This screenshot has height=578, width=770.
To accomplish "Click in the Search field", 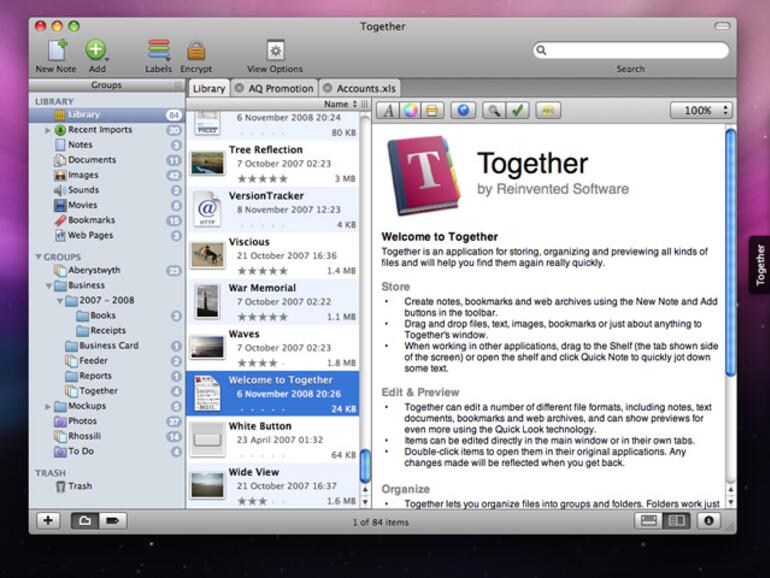I will [x=631, y=50].
